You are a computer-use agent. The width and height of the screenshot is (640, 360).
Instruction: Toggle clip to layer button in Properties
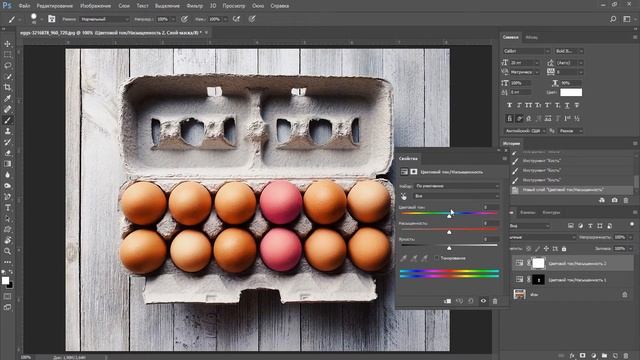447,301
